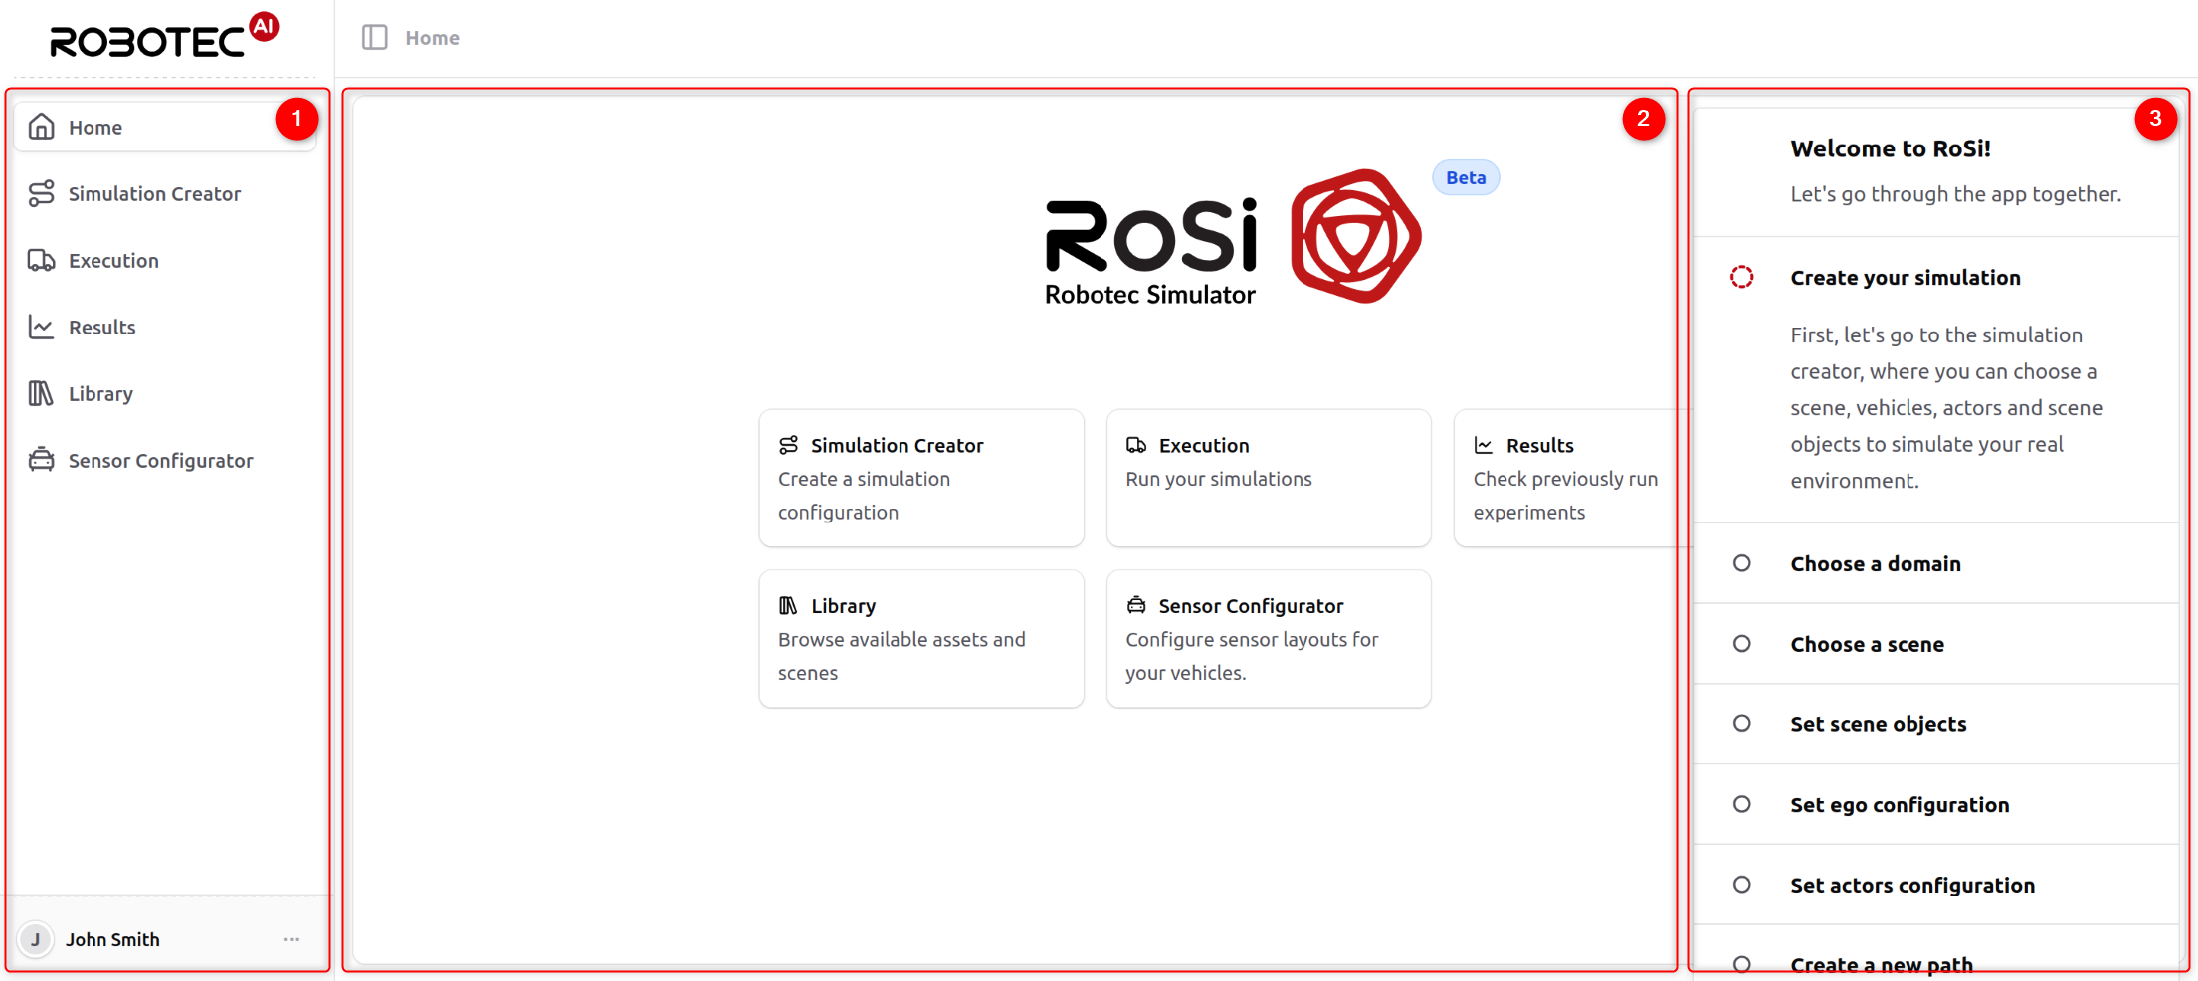Click the Results chart icon in sidebar
2198x981 pixels.
pyautogui.click(x=41, y=327)
